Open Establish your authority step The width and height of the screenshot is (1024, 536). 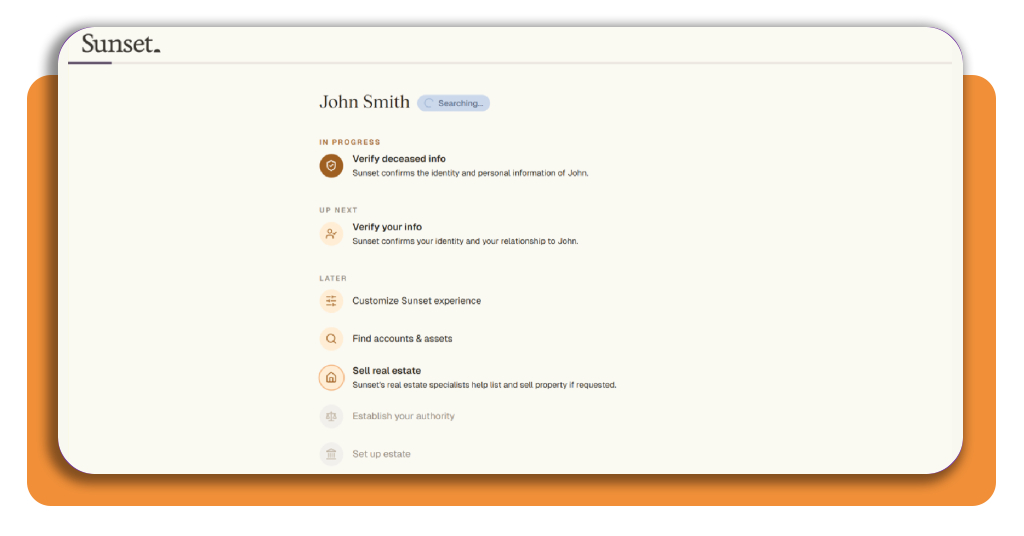[404, 416]
